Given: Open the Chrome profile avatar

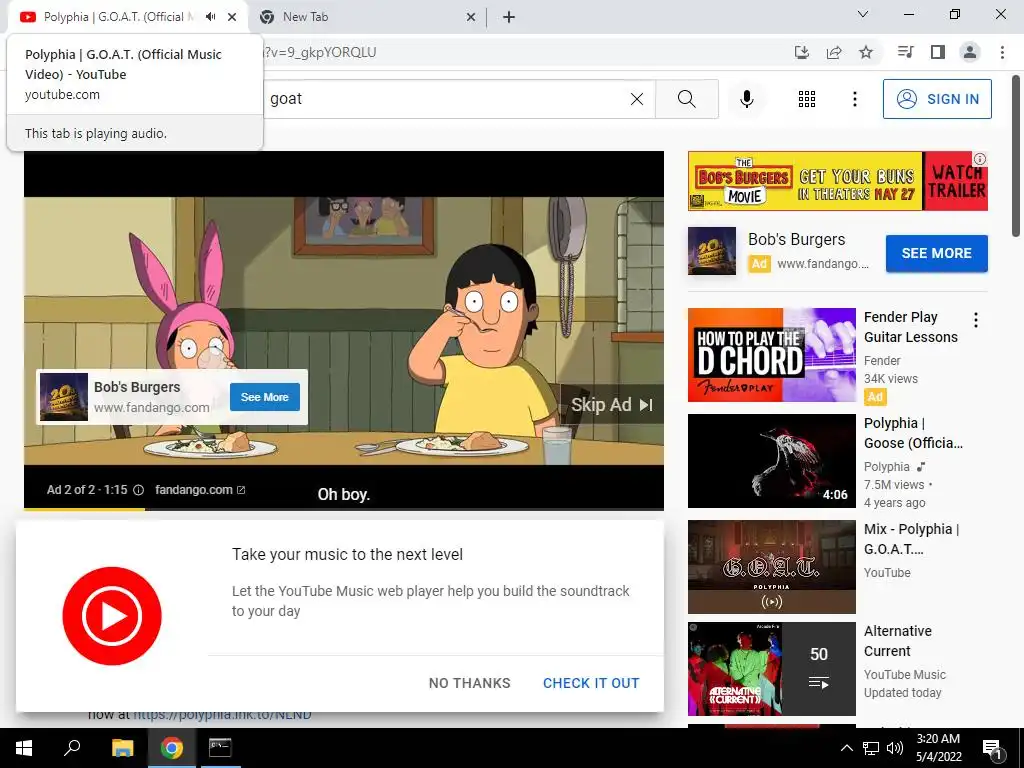Looking at the screenshot, I should [x=970, y=52].
